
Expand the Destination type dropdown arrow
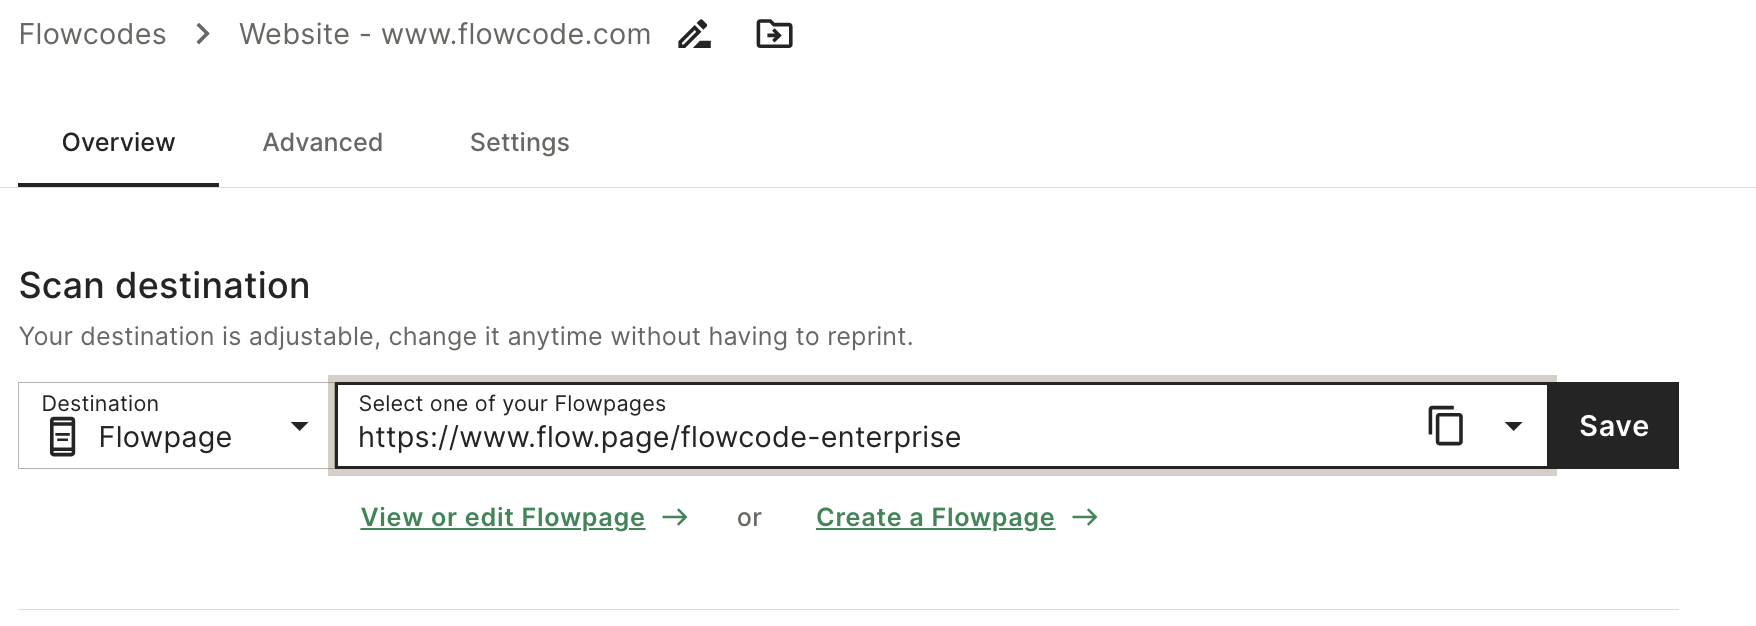click(299, 426)
